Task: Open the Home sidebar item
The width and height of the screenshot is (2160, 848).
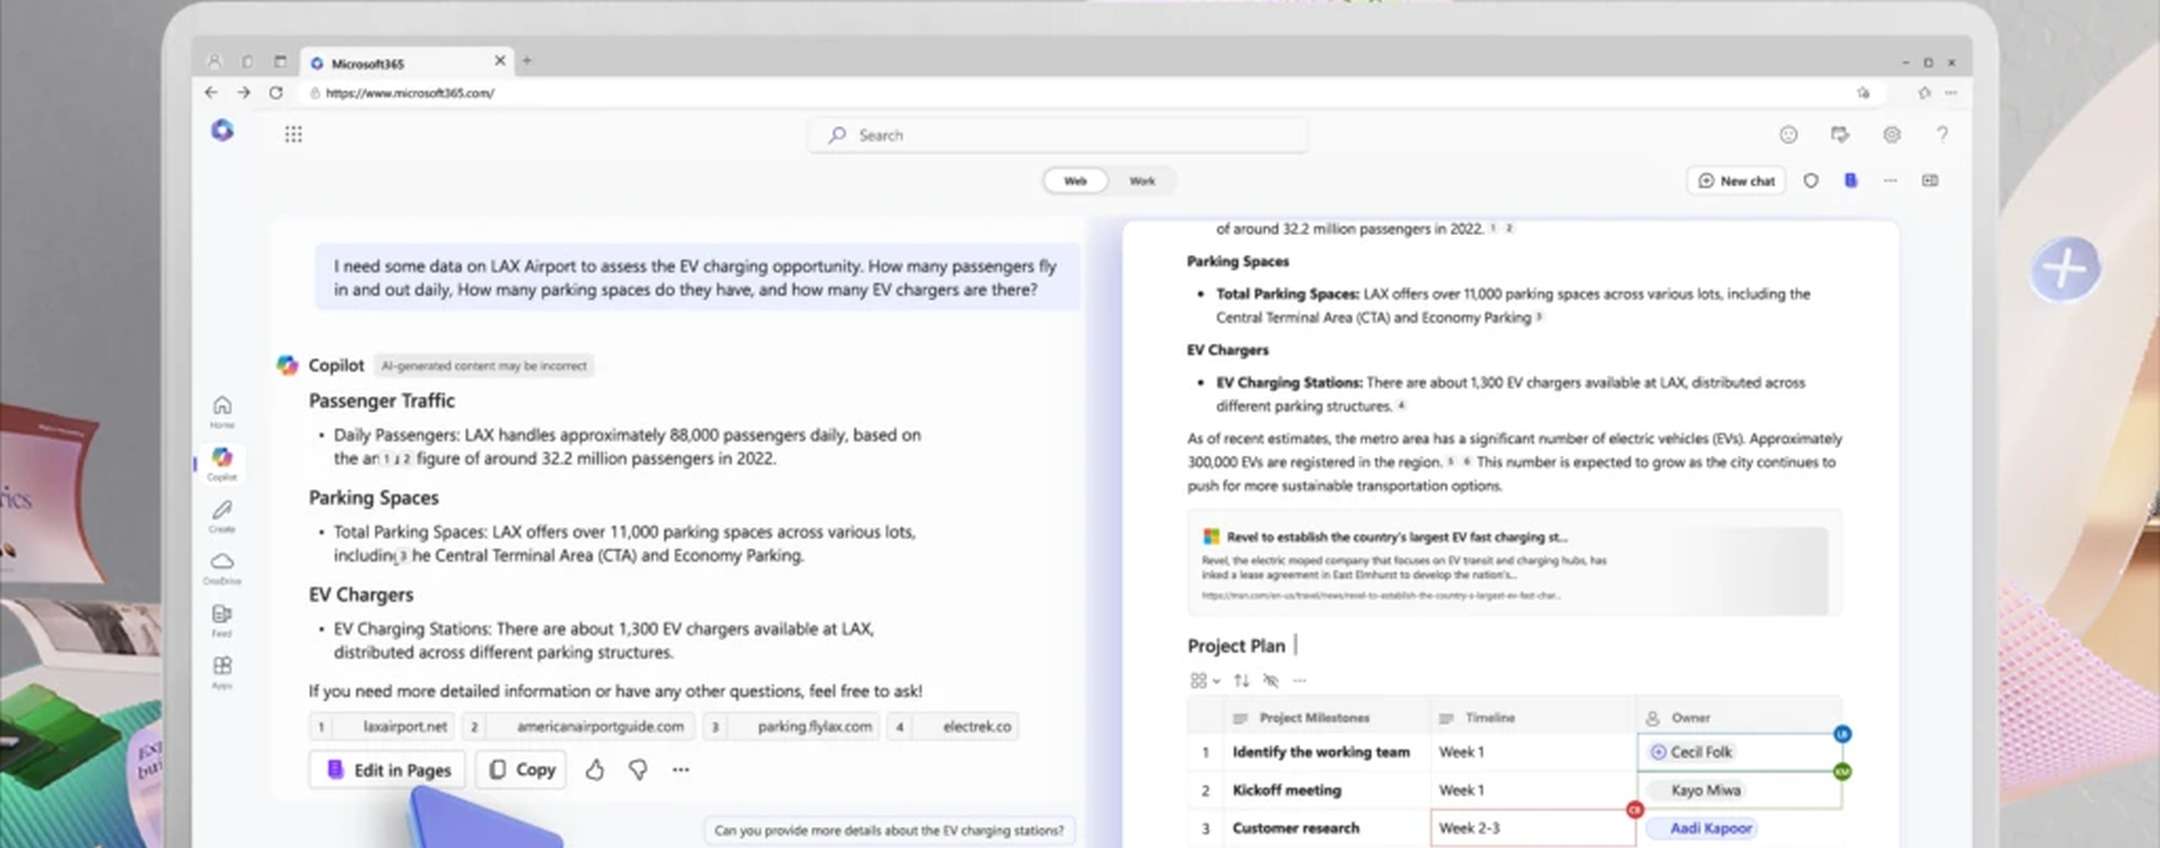Action: (222, 411)
